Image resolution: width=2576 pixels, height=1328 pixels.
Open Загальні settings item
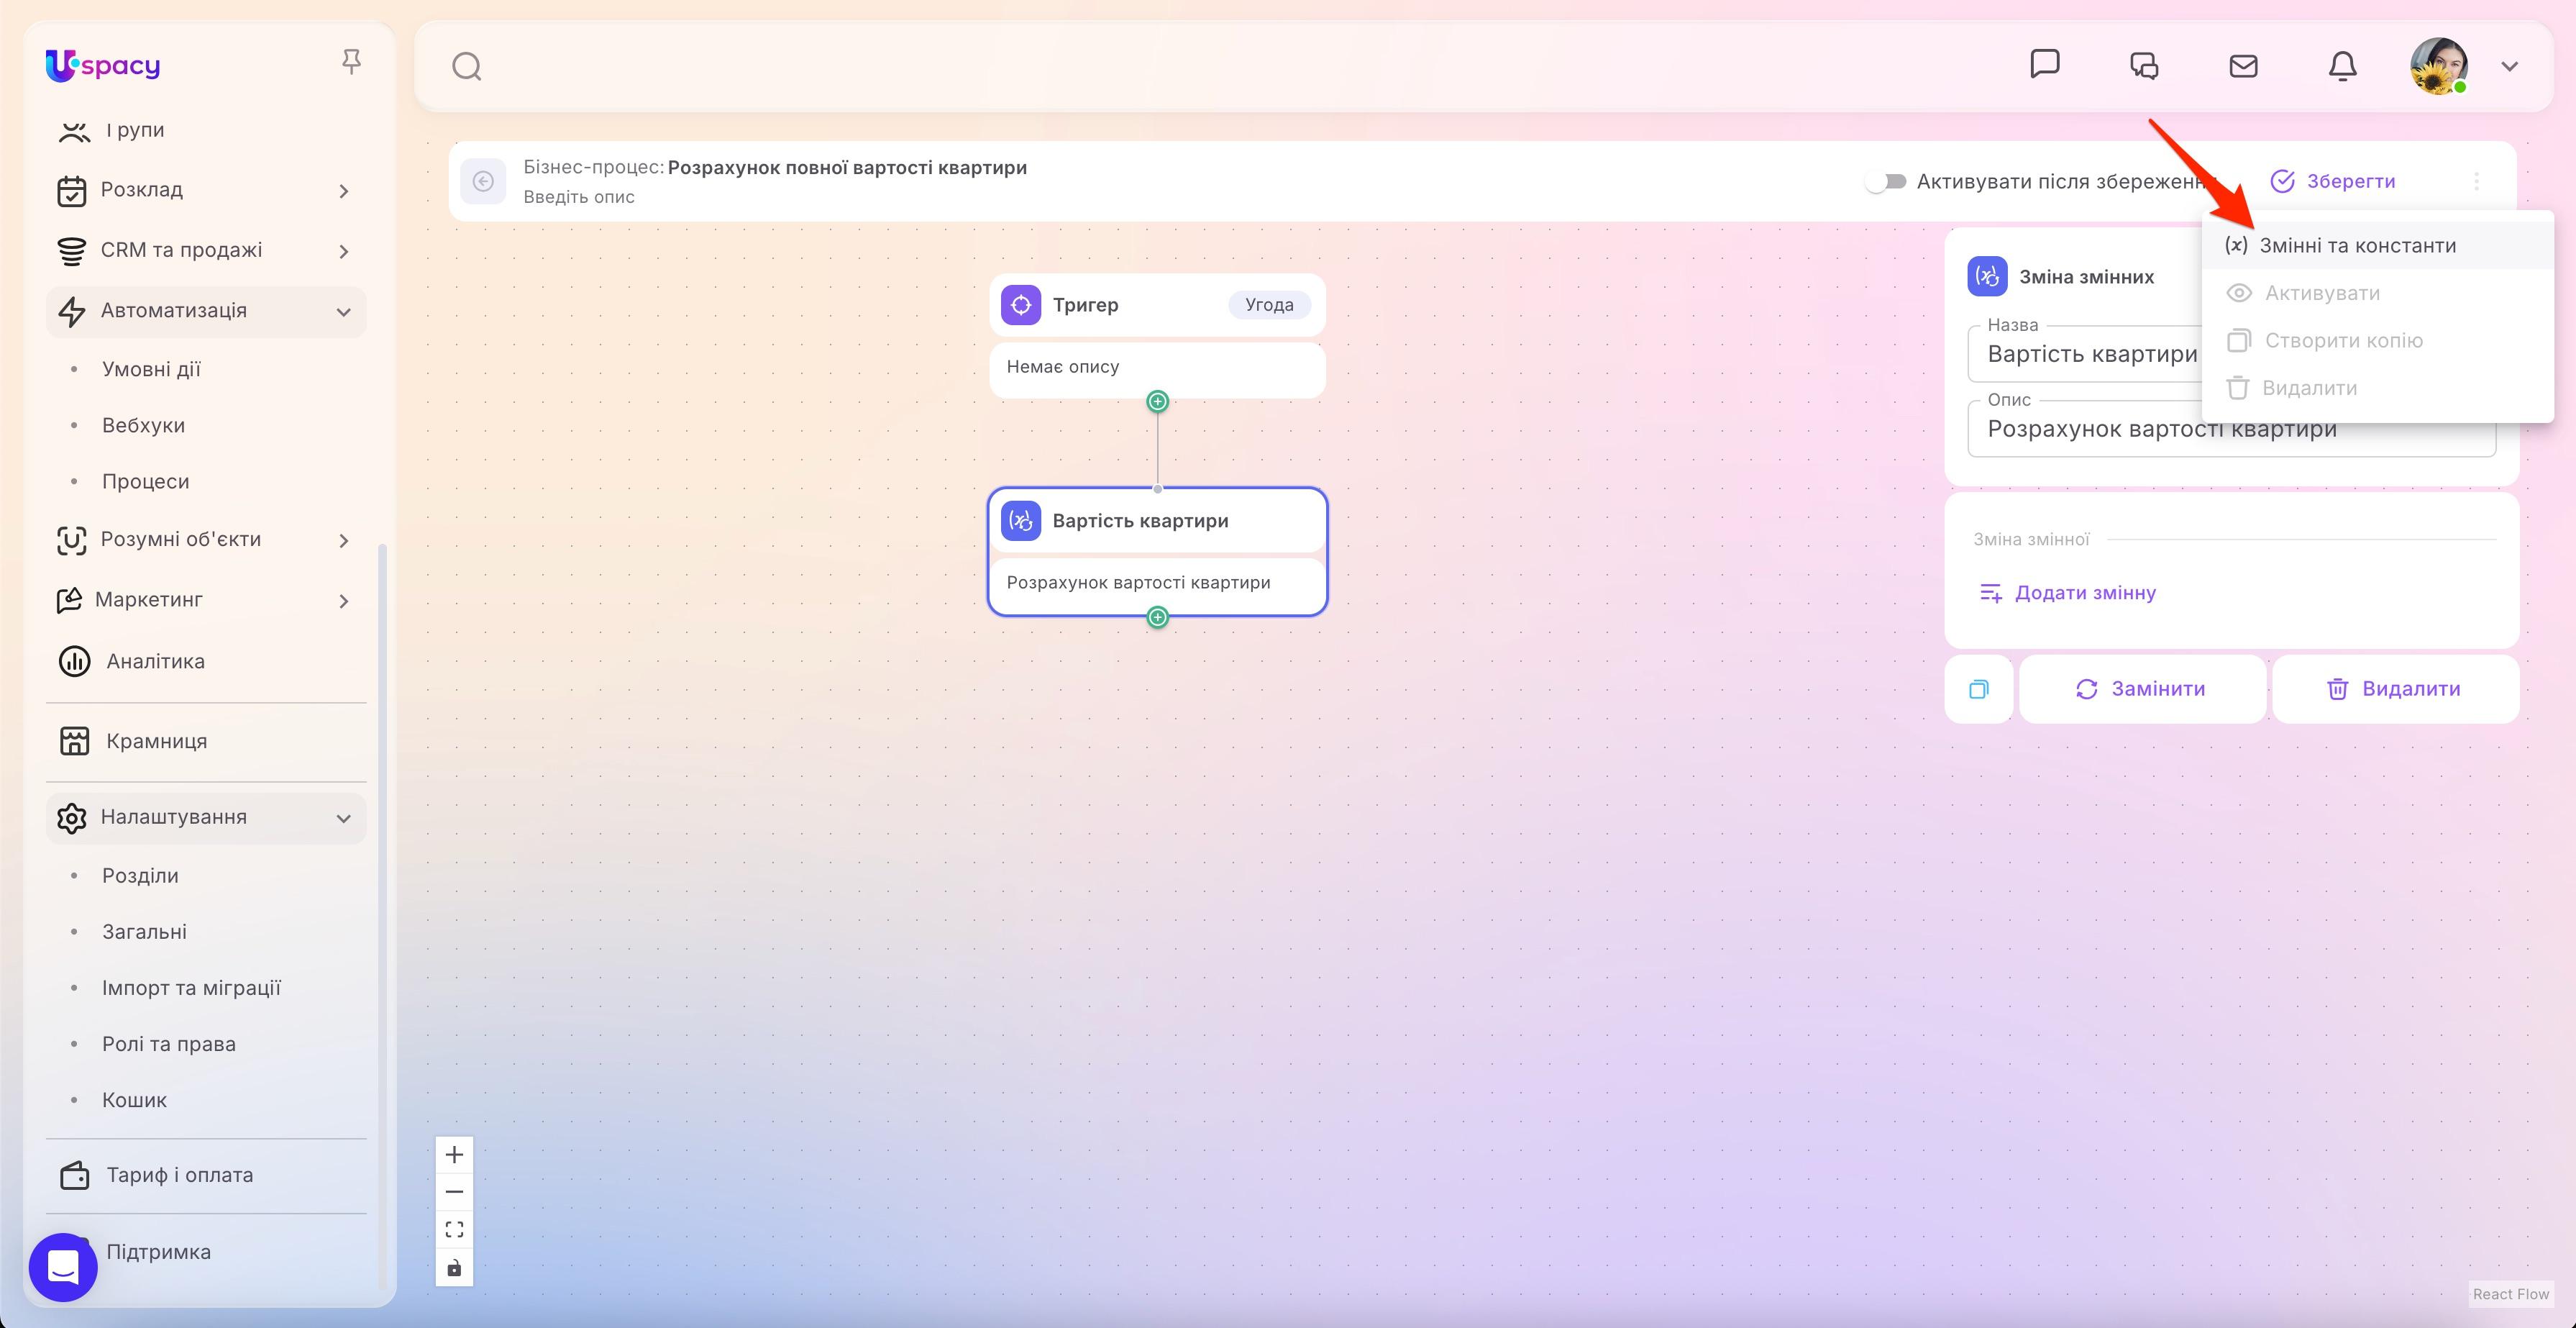[144, 931]
